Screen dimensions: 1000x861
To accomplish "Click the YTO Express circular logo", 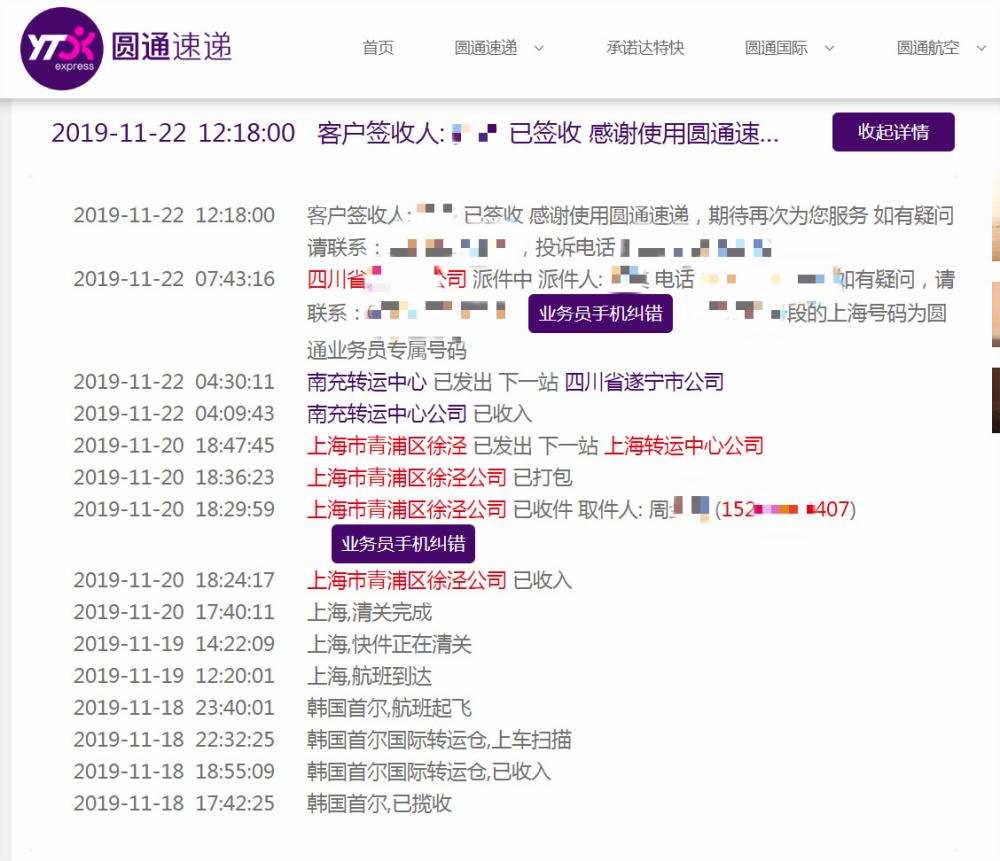I will 60,47.
